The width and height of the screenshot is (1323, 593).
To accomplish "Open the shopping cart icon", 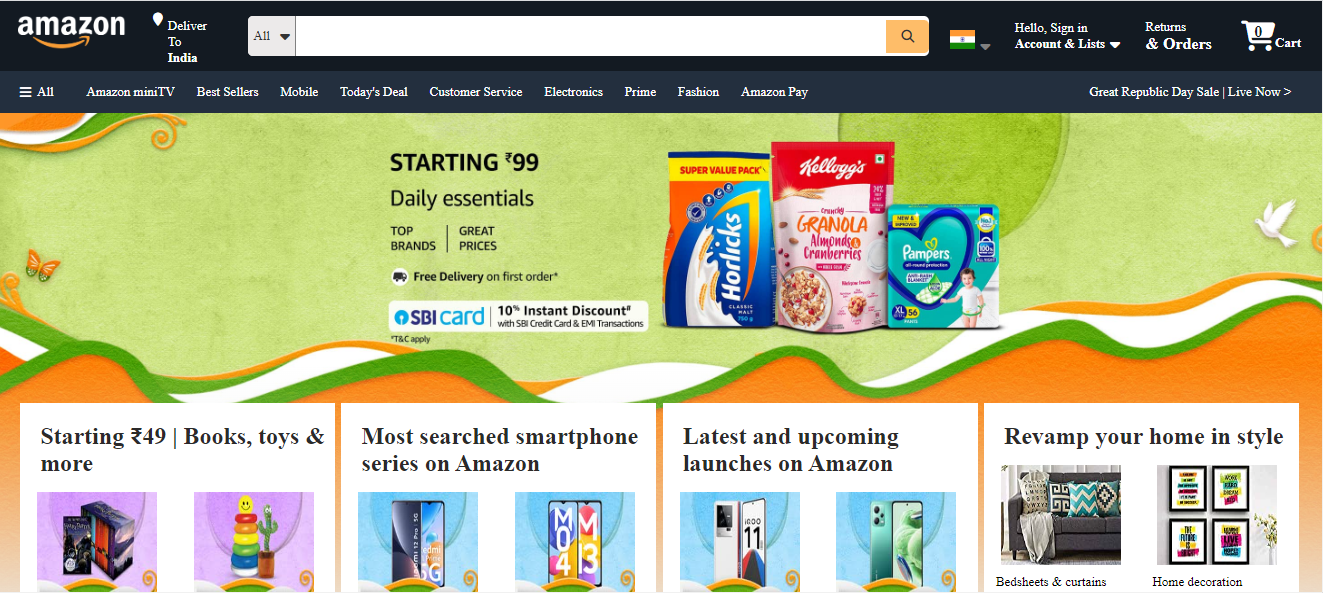I will (x=1257, y=36).
